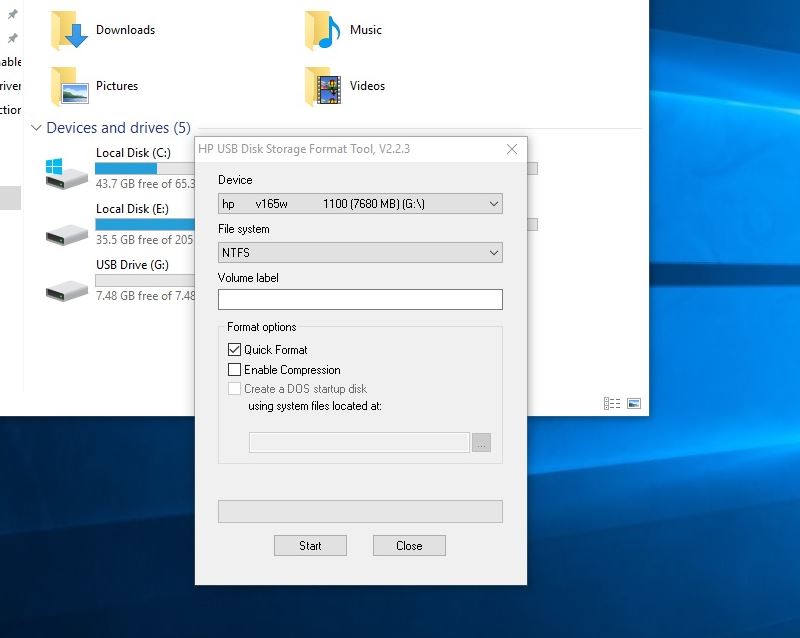Click the Downloads folder label
The height and width of the screenshot is (638, 800).
point(126,30)
